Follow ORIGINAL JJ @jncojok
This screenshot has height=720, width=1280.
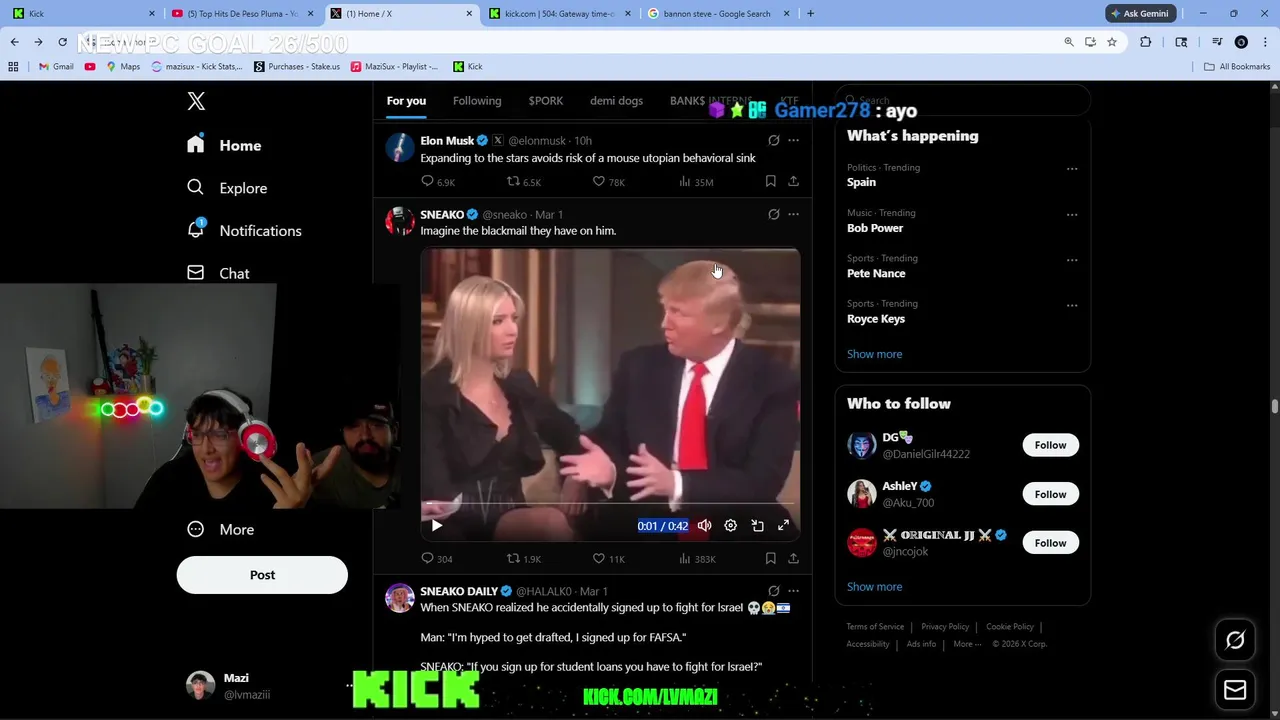1050,543
